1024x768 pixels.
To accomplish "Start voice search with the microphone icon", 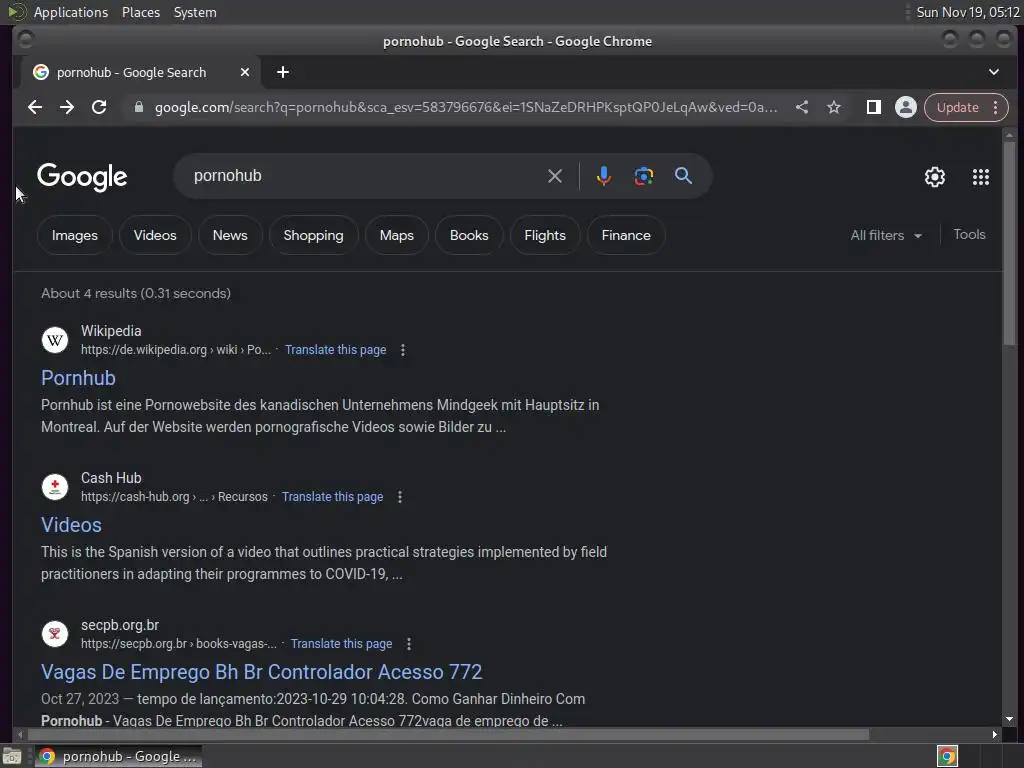I will click(x=604, y=176).
